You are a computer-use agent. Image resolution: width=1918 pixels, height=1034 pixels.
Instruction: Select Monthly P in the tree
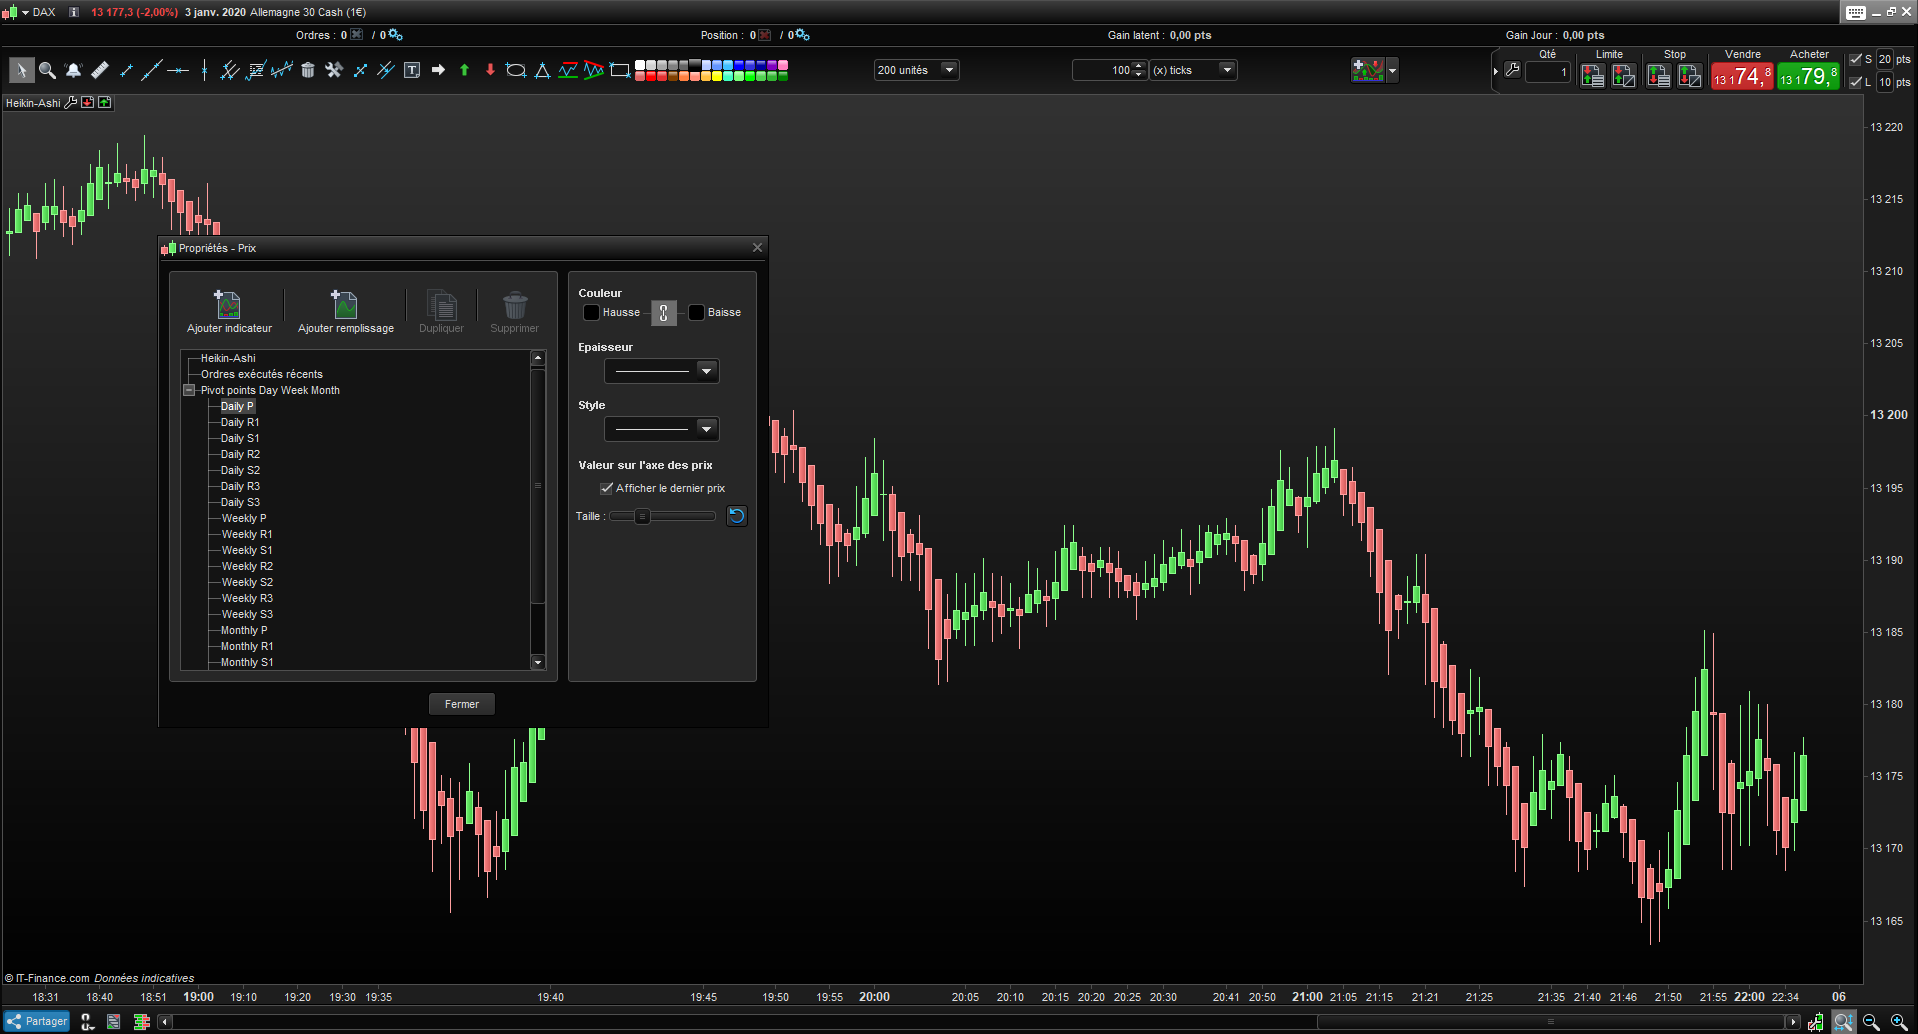244,630
